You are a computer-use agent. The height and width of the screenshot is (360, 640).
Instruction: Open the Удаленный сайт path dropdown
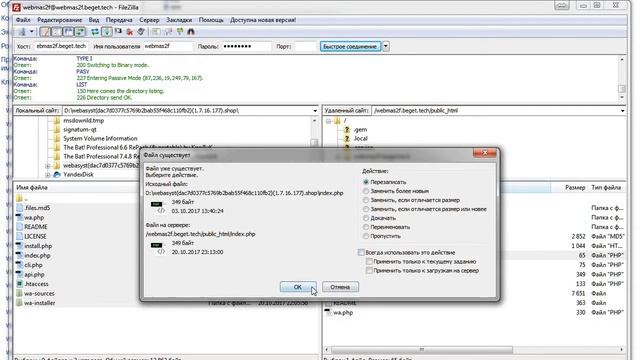[x=622, y=111]
